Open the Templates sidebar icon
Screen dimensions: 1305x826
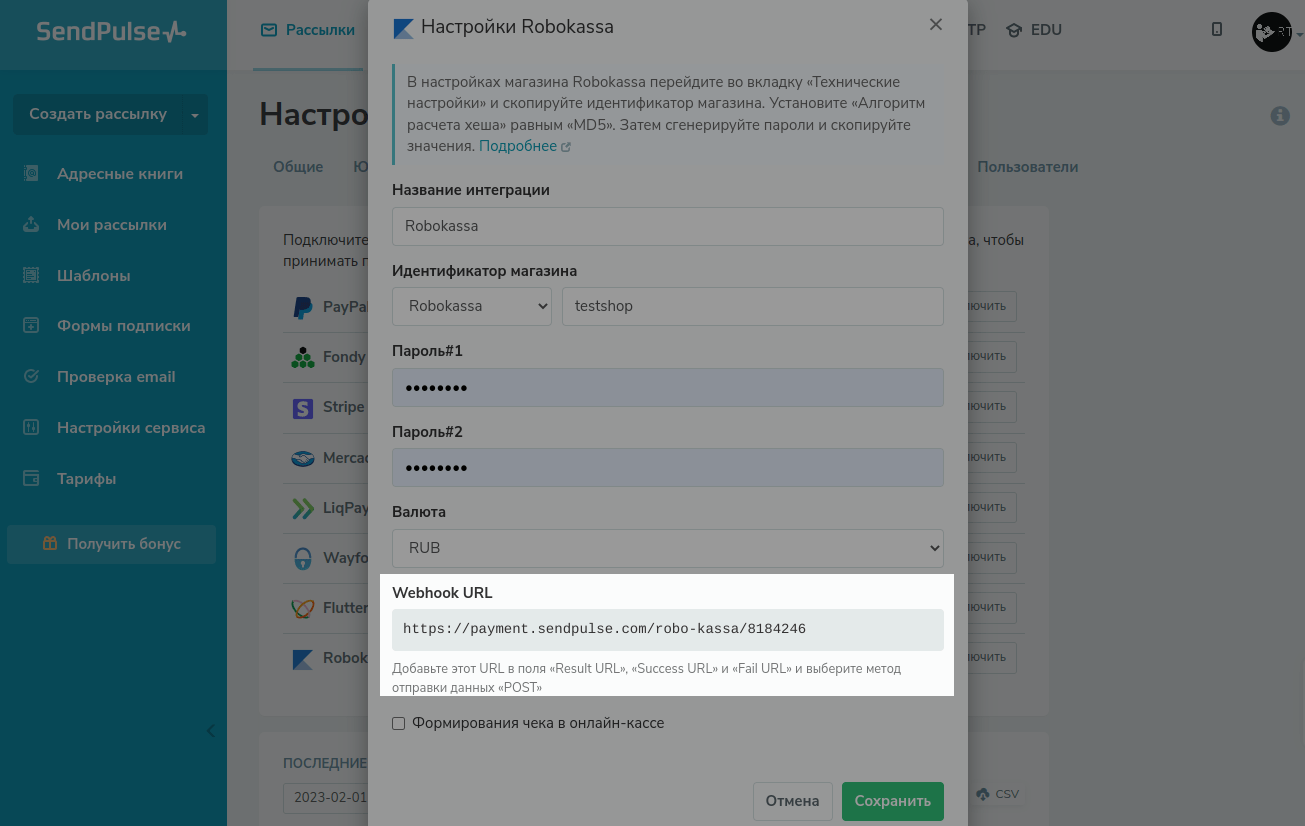(x=31, y=275)
